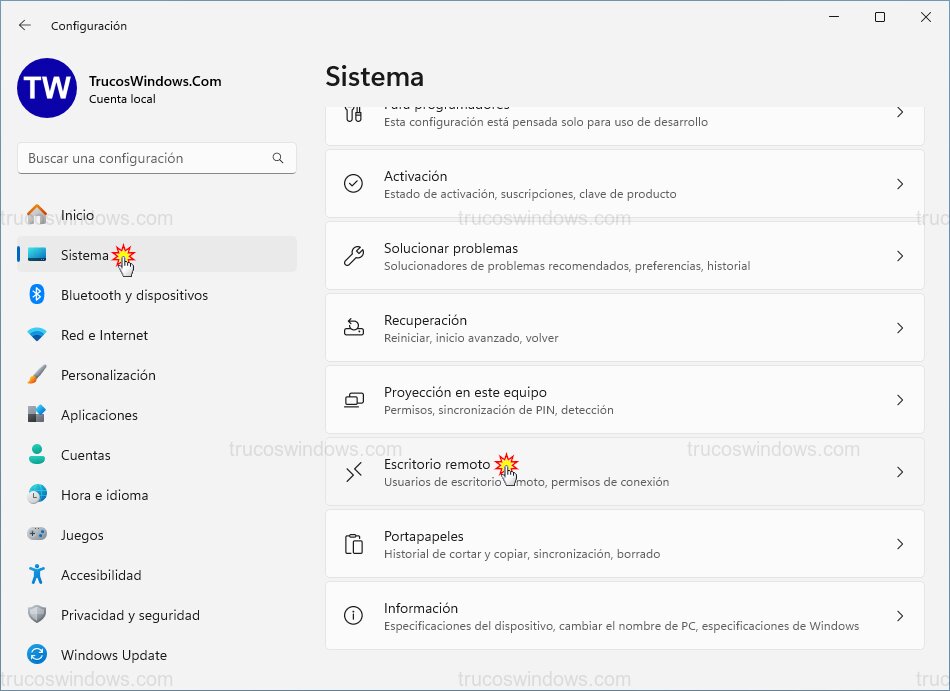Image resolution: width=950 pixels, height=691 pixels.
Task: Select the globe icon for Red e Internet
Action: [x=37, y=335]
